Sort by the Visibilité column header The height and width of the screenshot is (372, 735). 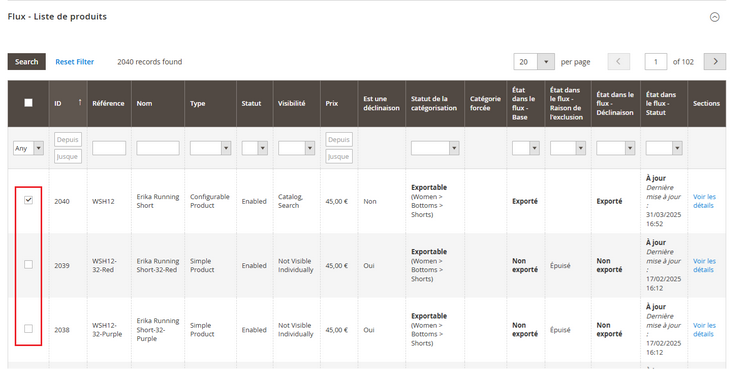pyautogui.click(x=297, y=104)
